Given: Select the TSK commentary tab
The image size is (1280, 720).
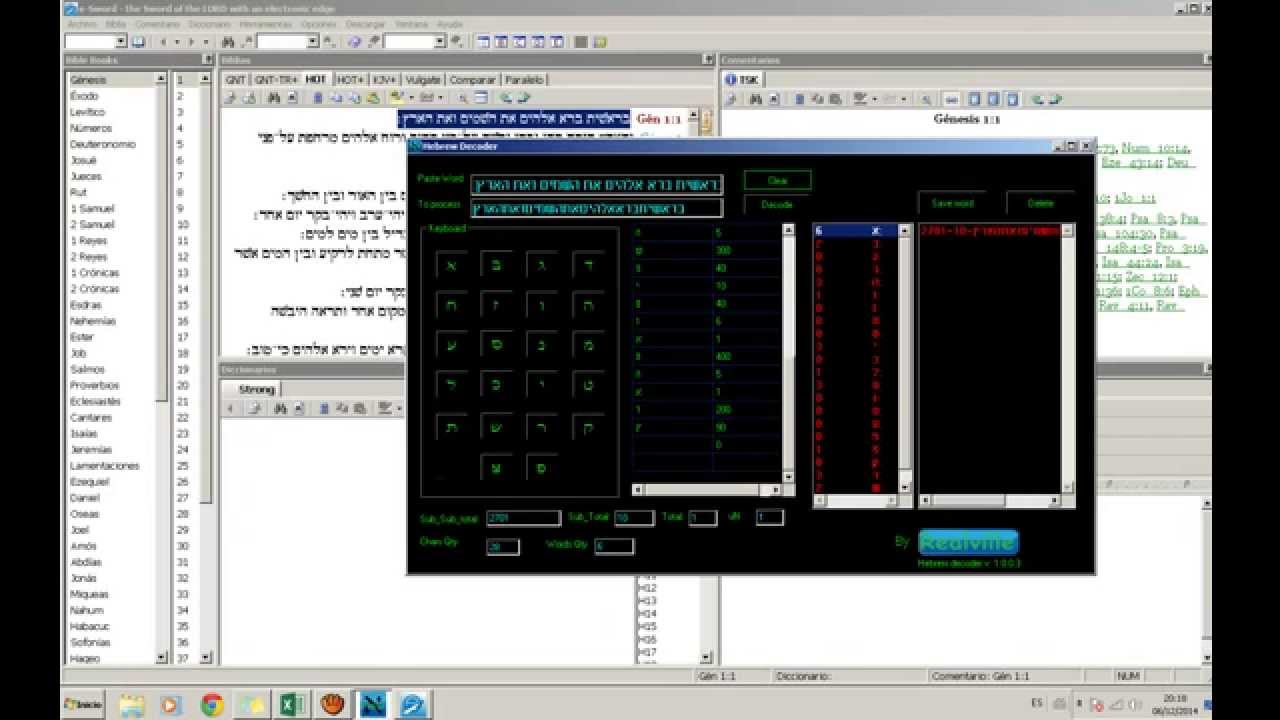Looking at the screenshot, I should click(x=742, y=79).
